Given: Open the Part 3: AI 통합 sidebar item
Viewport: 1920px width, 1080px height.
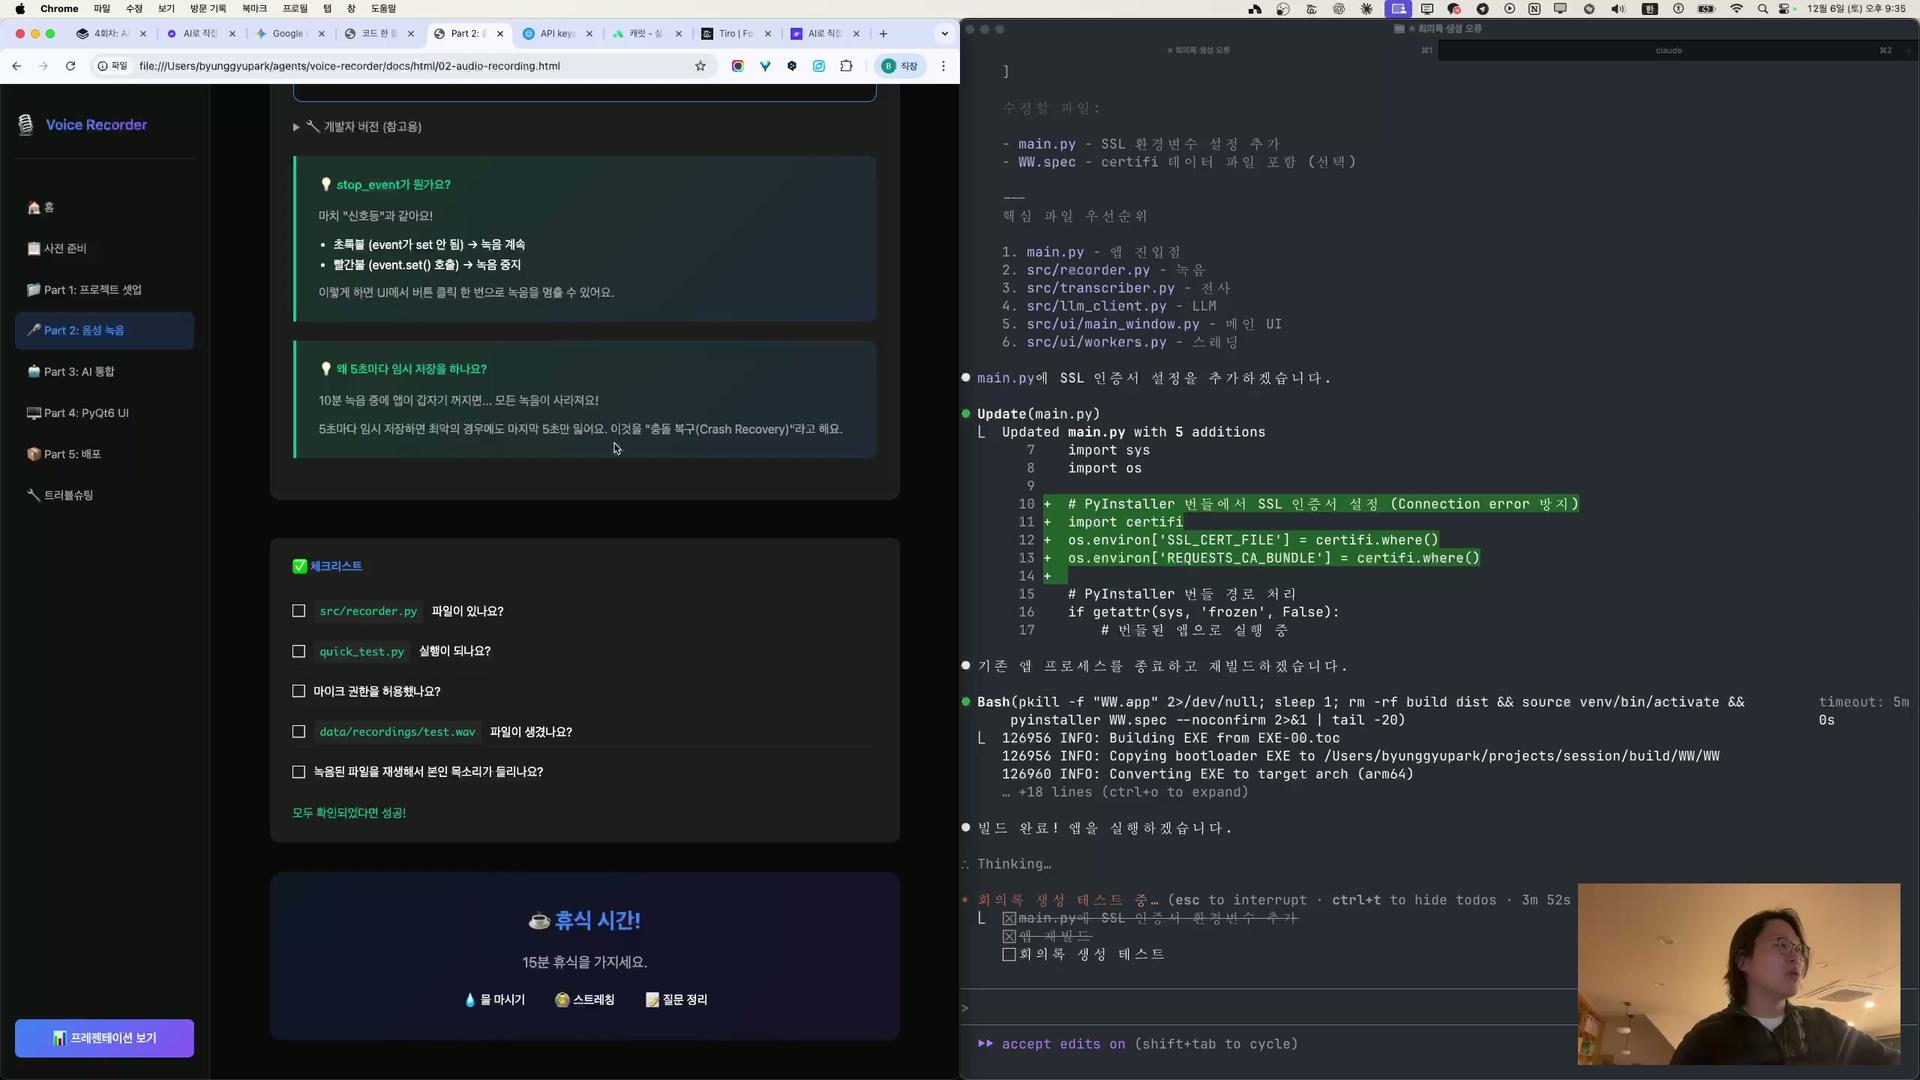Looking at the screenshot, I should point(79,372).
